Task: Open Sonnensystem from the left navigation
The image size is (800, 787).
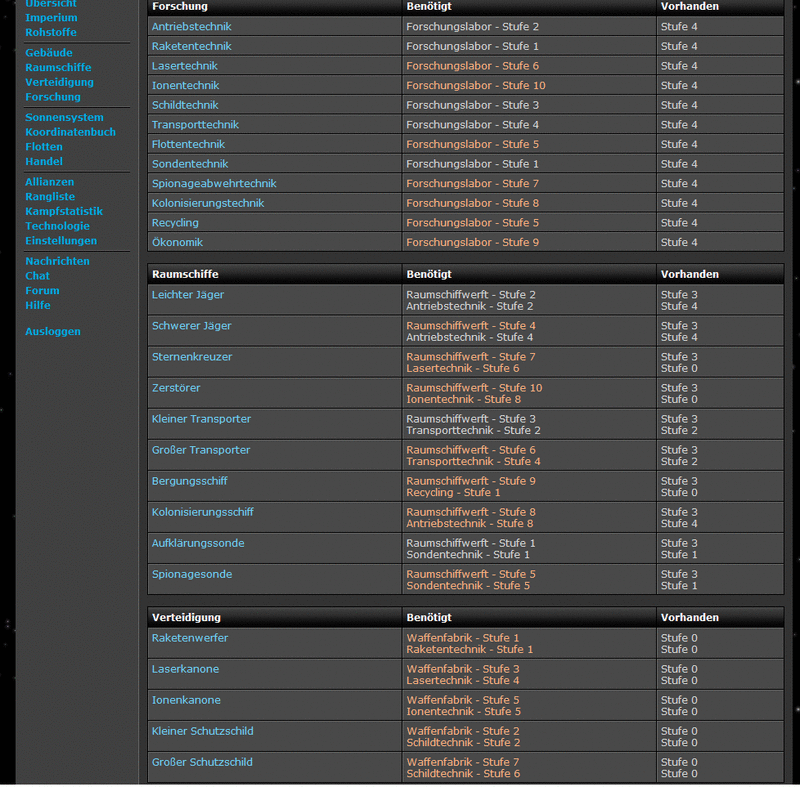Action: tap(64, 118)
